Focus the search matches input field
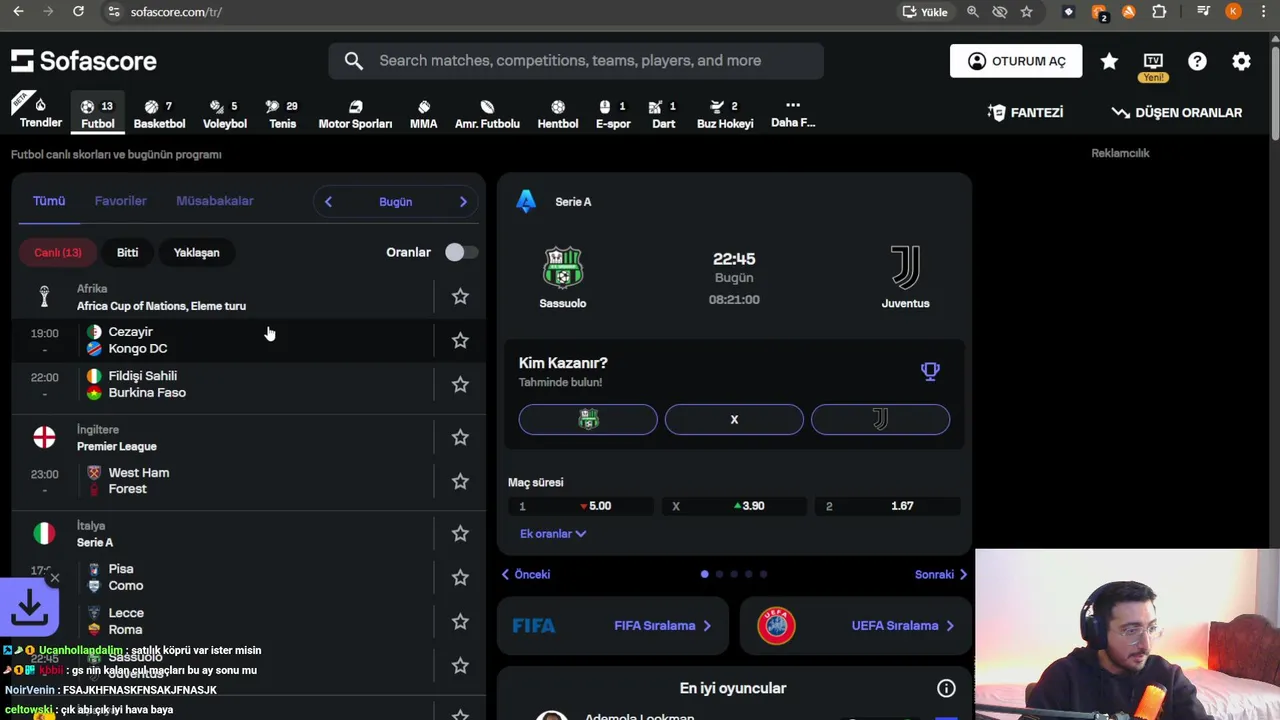Viewport: 1280px width, 720px height. coord(576,61)
